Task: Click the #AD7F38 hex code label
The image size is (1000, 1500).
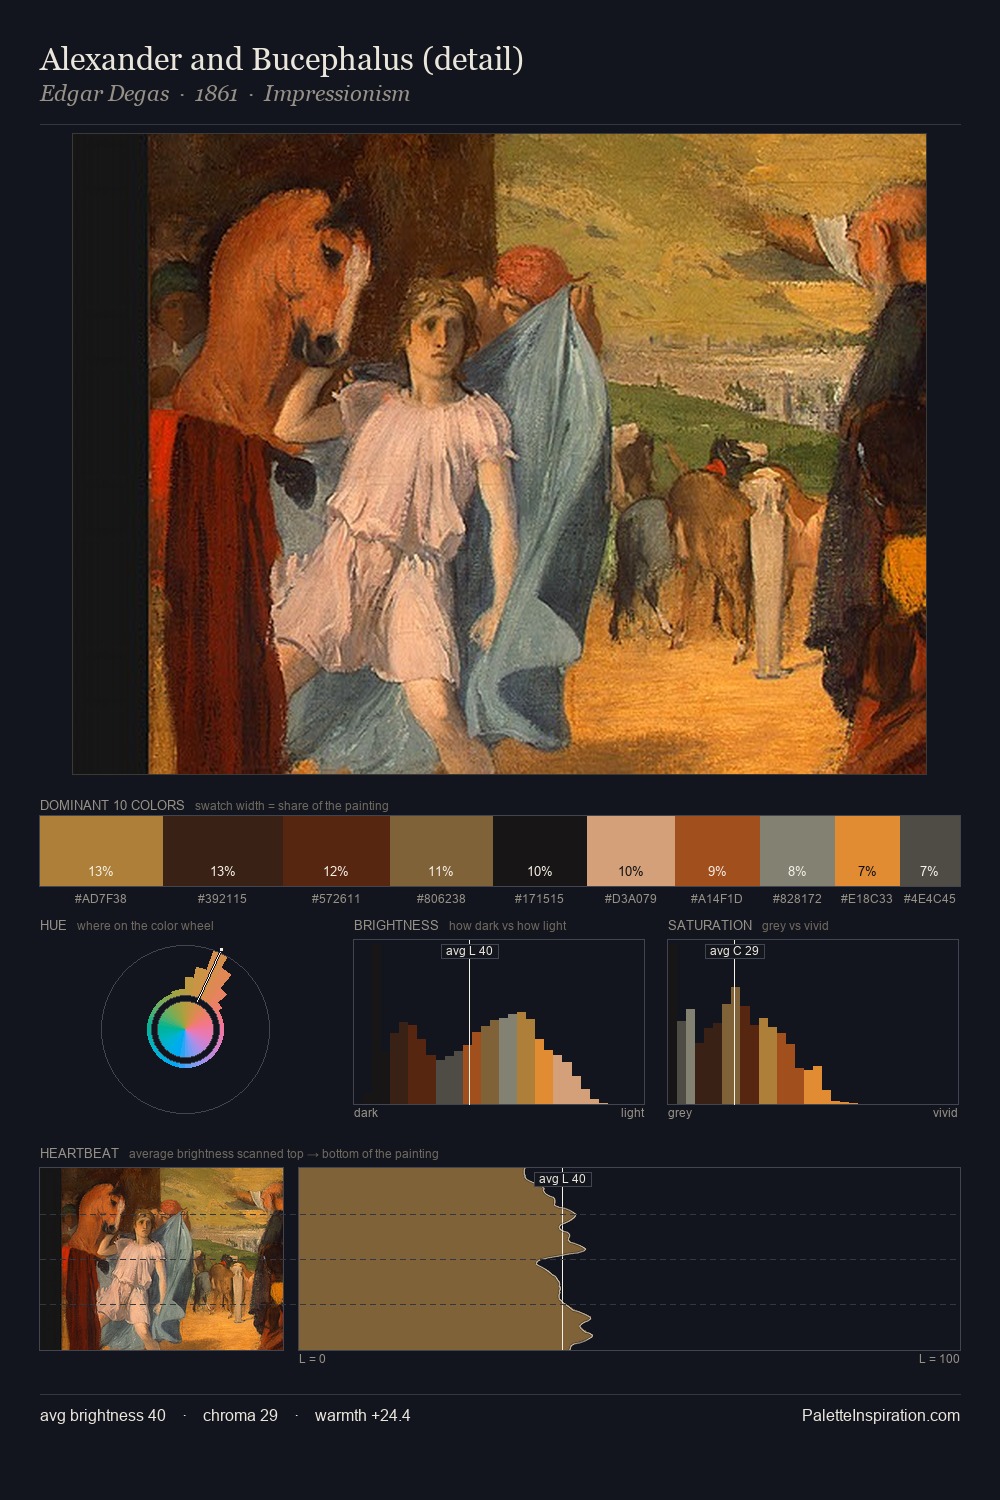Action: [x=101, y=899]
